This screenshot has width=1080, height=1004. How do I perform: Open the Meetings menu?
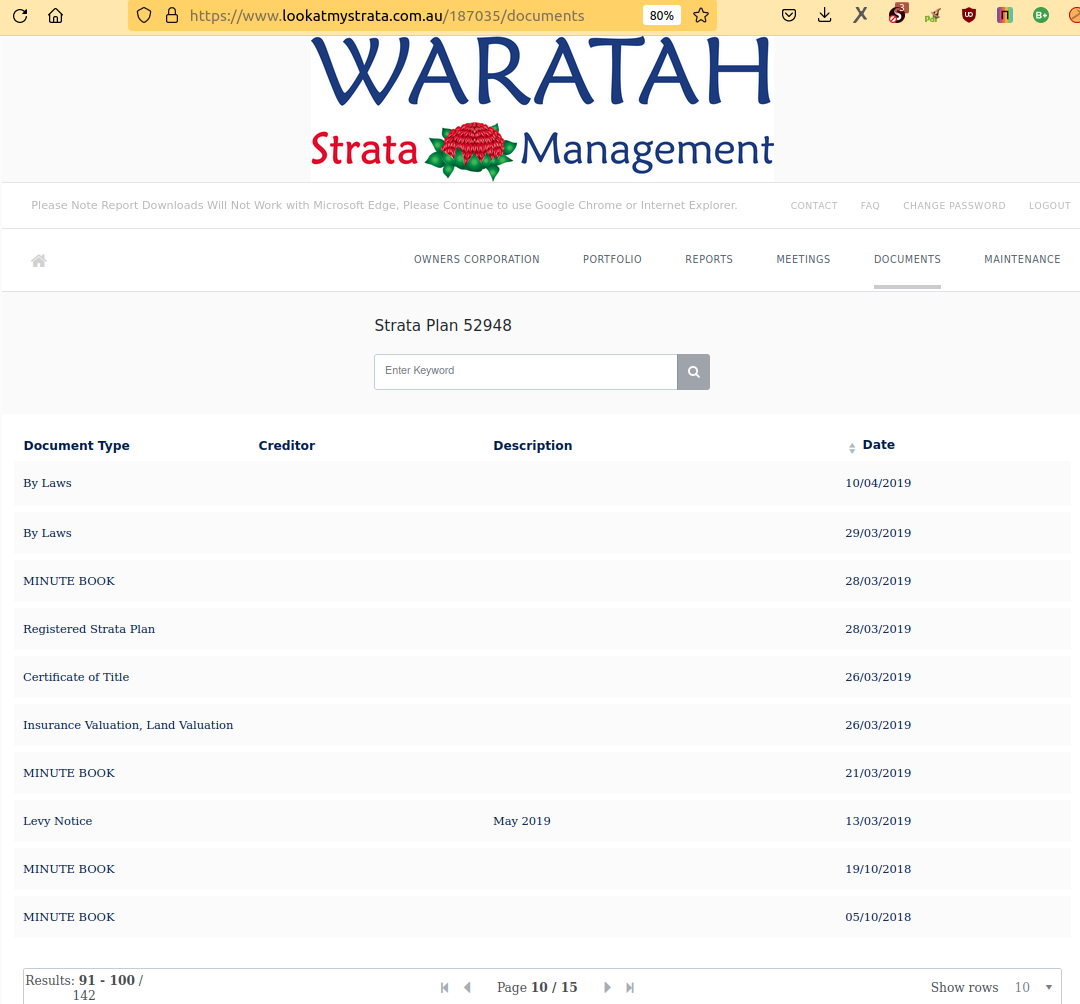[803, 260]
